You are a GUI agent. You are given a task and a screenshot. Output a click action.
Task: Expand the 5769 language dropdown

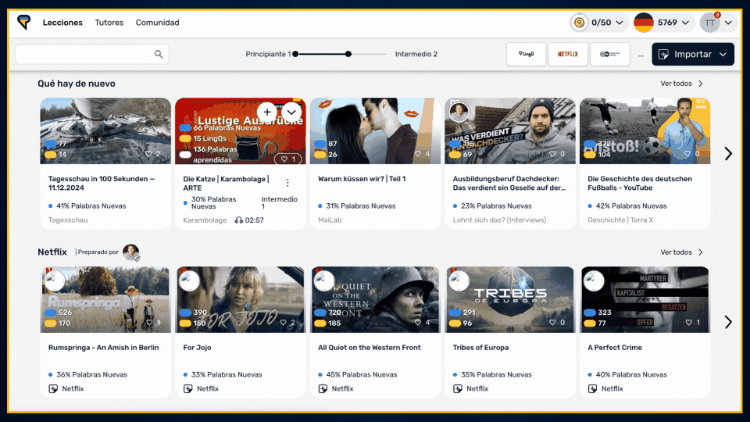pos(685,22)
